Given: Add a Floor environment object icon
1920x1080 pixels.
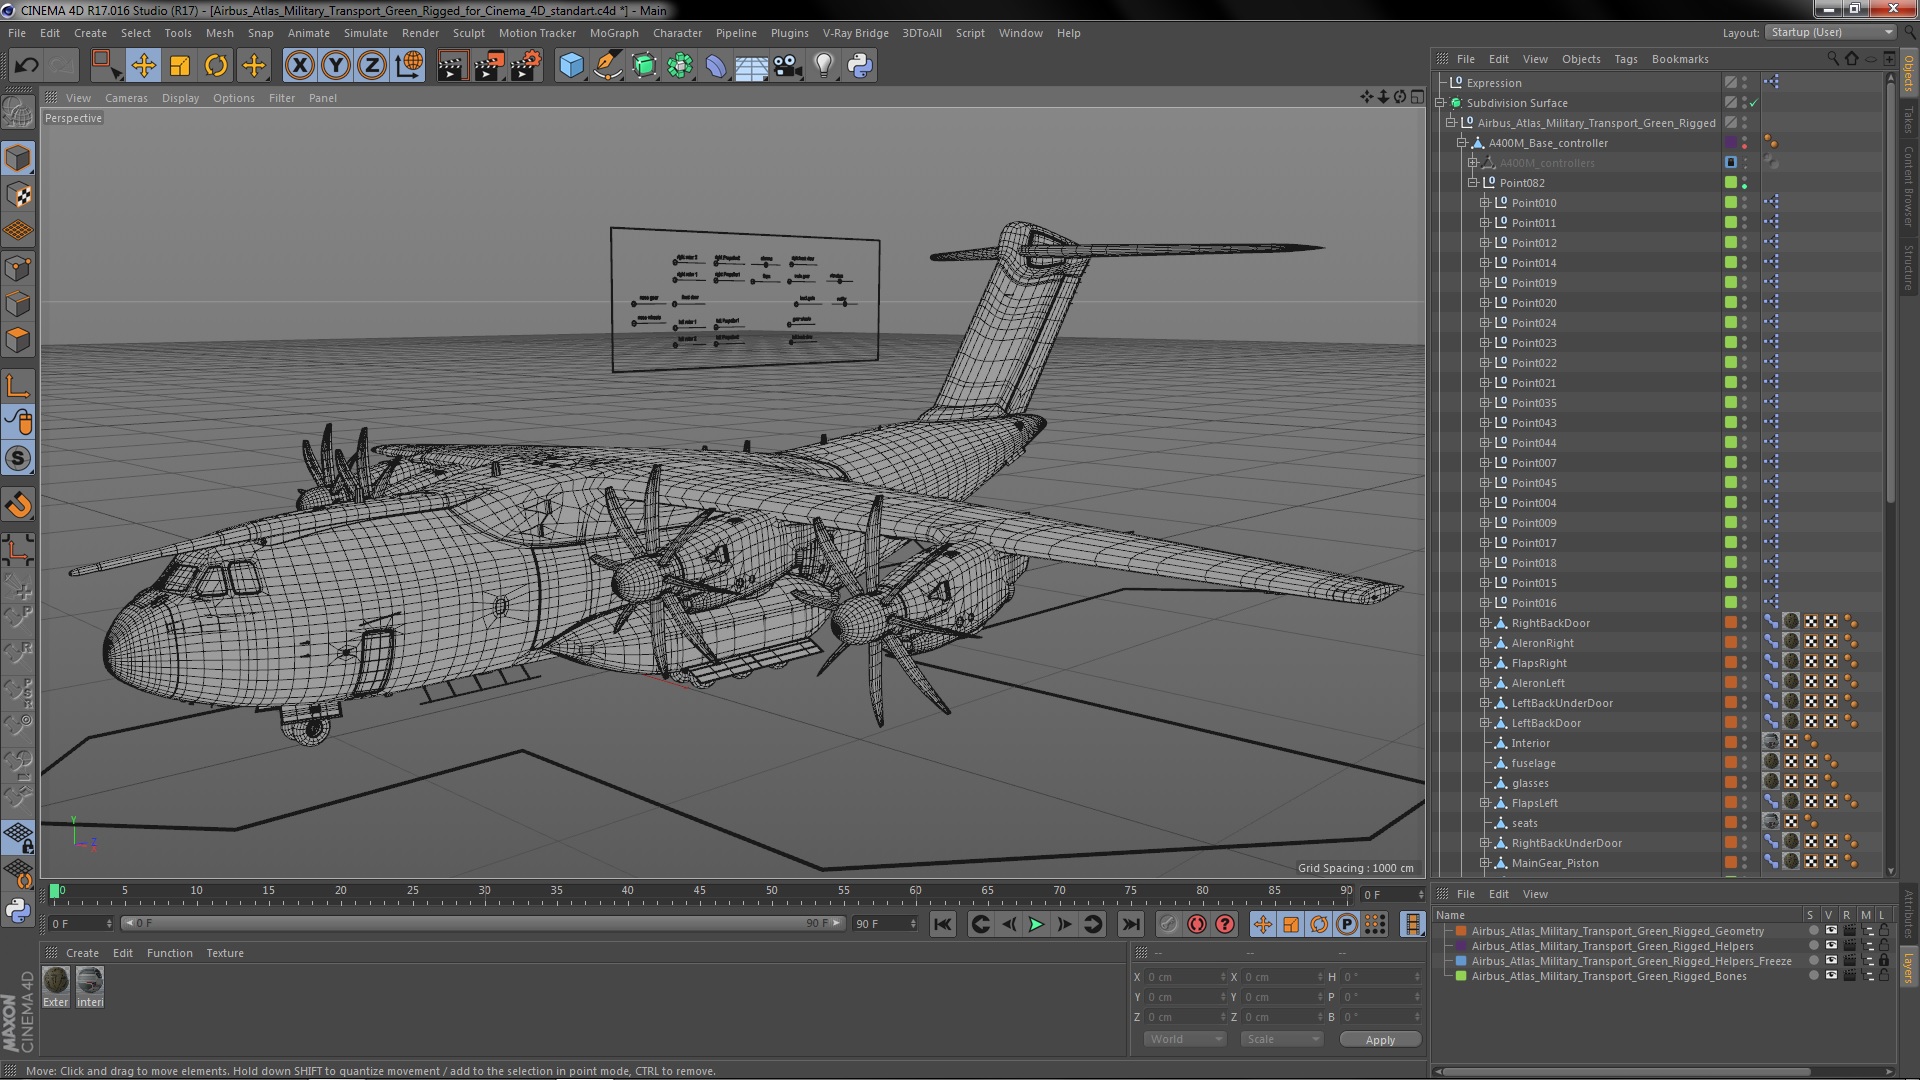Looking at the screenshot, I should point(751,66).
